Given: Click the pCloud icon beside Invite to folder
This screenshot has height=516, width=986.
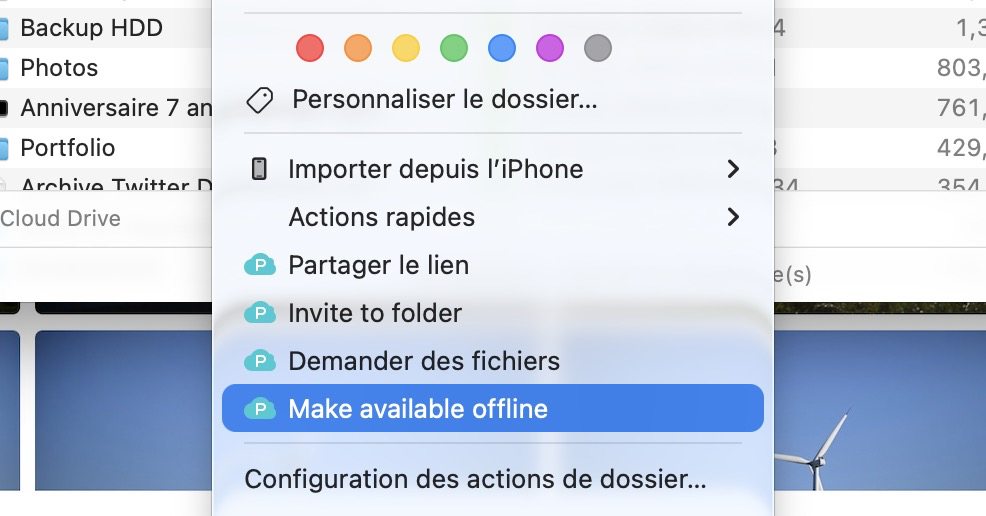Looking at the screenshot, I should pyautogui.click(x=260, y=313).
